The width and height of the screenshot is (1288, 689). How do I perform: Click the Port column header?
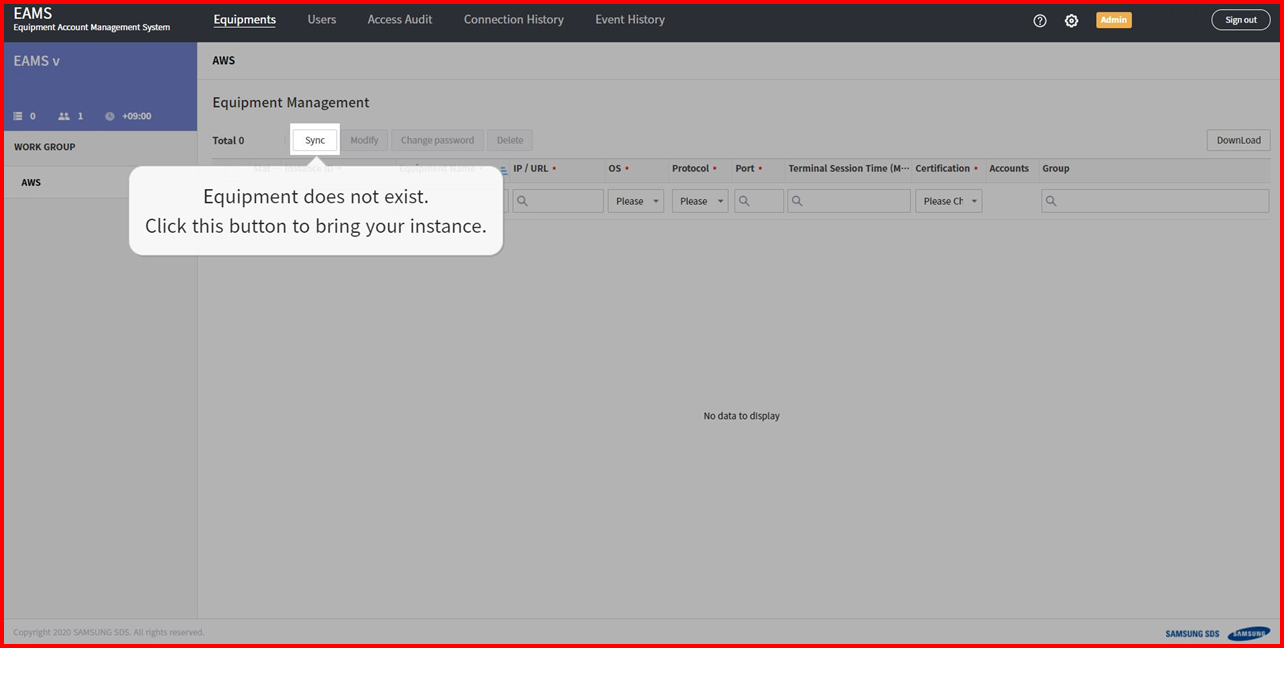[745, 169]
